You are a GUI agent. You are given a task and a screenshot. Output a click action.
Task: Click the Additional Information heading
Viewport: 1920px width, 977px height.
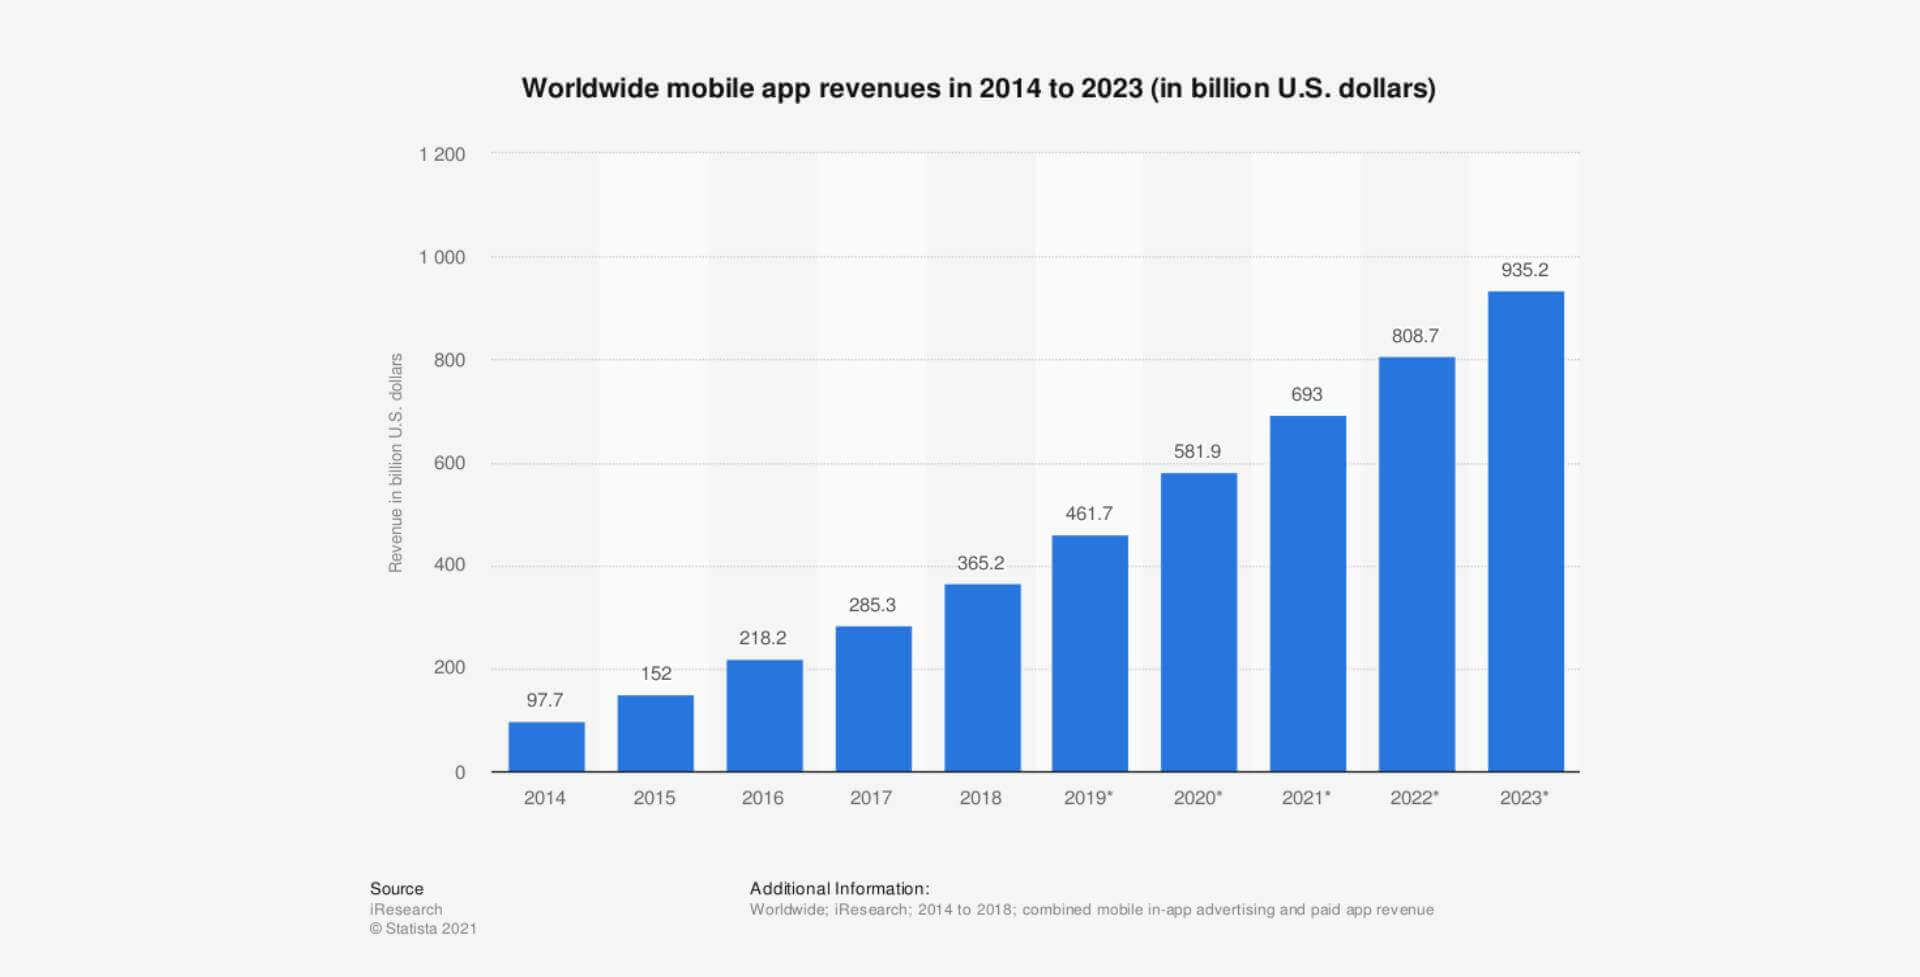[839, 888]
